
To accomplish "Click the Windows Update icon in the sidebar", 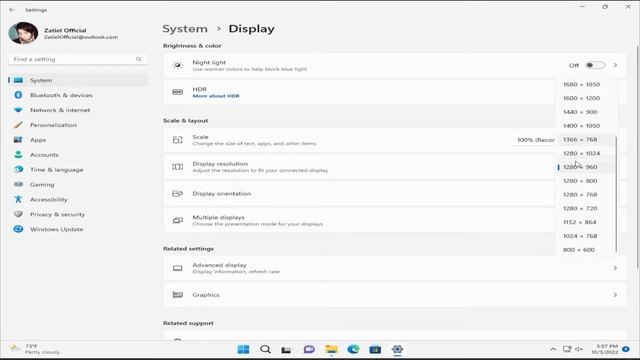I will point(18,229).
